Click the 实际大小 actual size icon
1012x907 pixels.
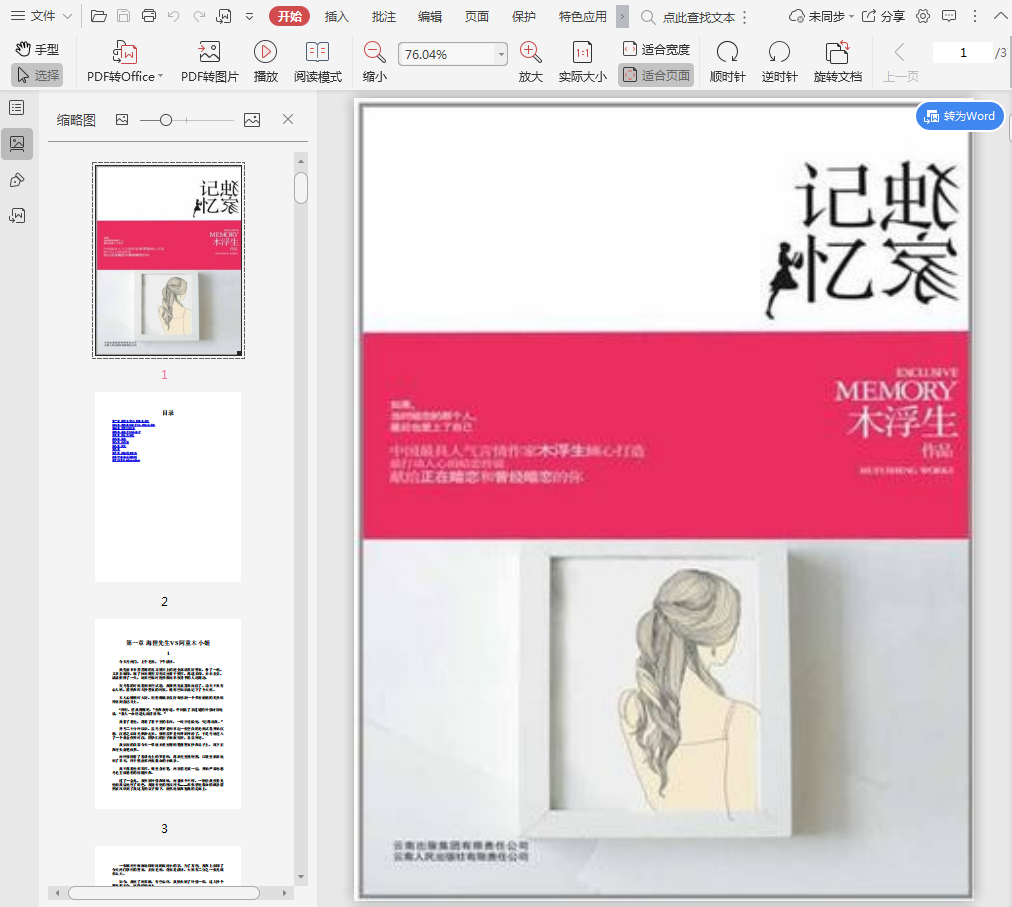pos(582,53)
